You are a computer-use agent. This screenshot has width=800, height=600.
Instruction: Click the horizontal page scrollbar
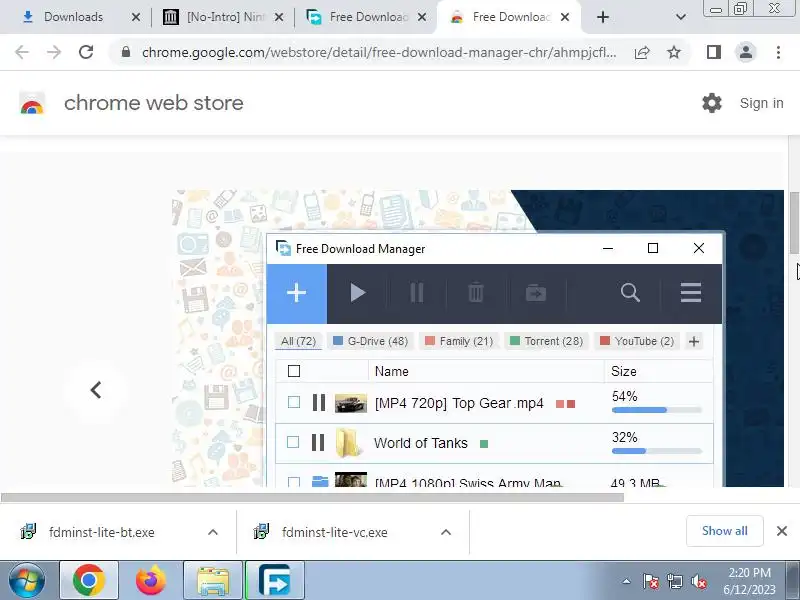click(x=312, y=497)
